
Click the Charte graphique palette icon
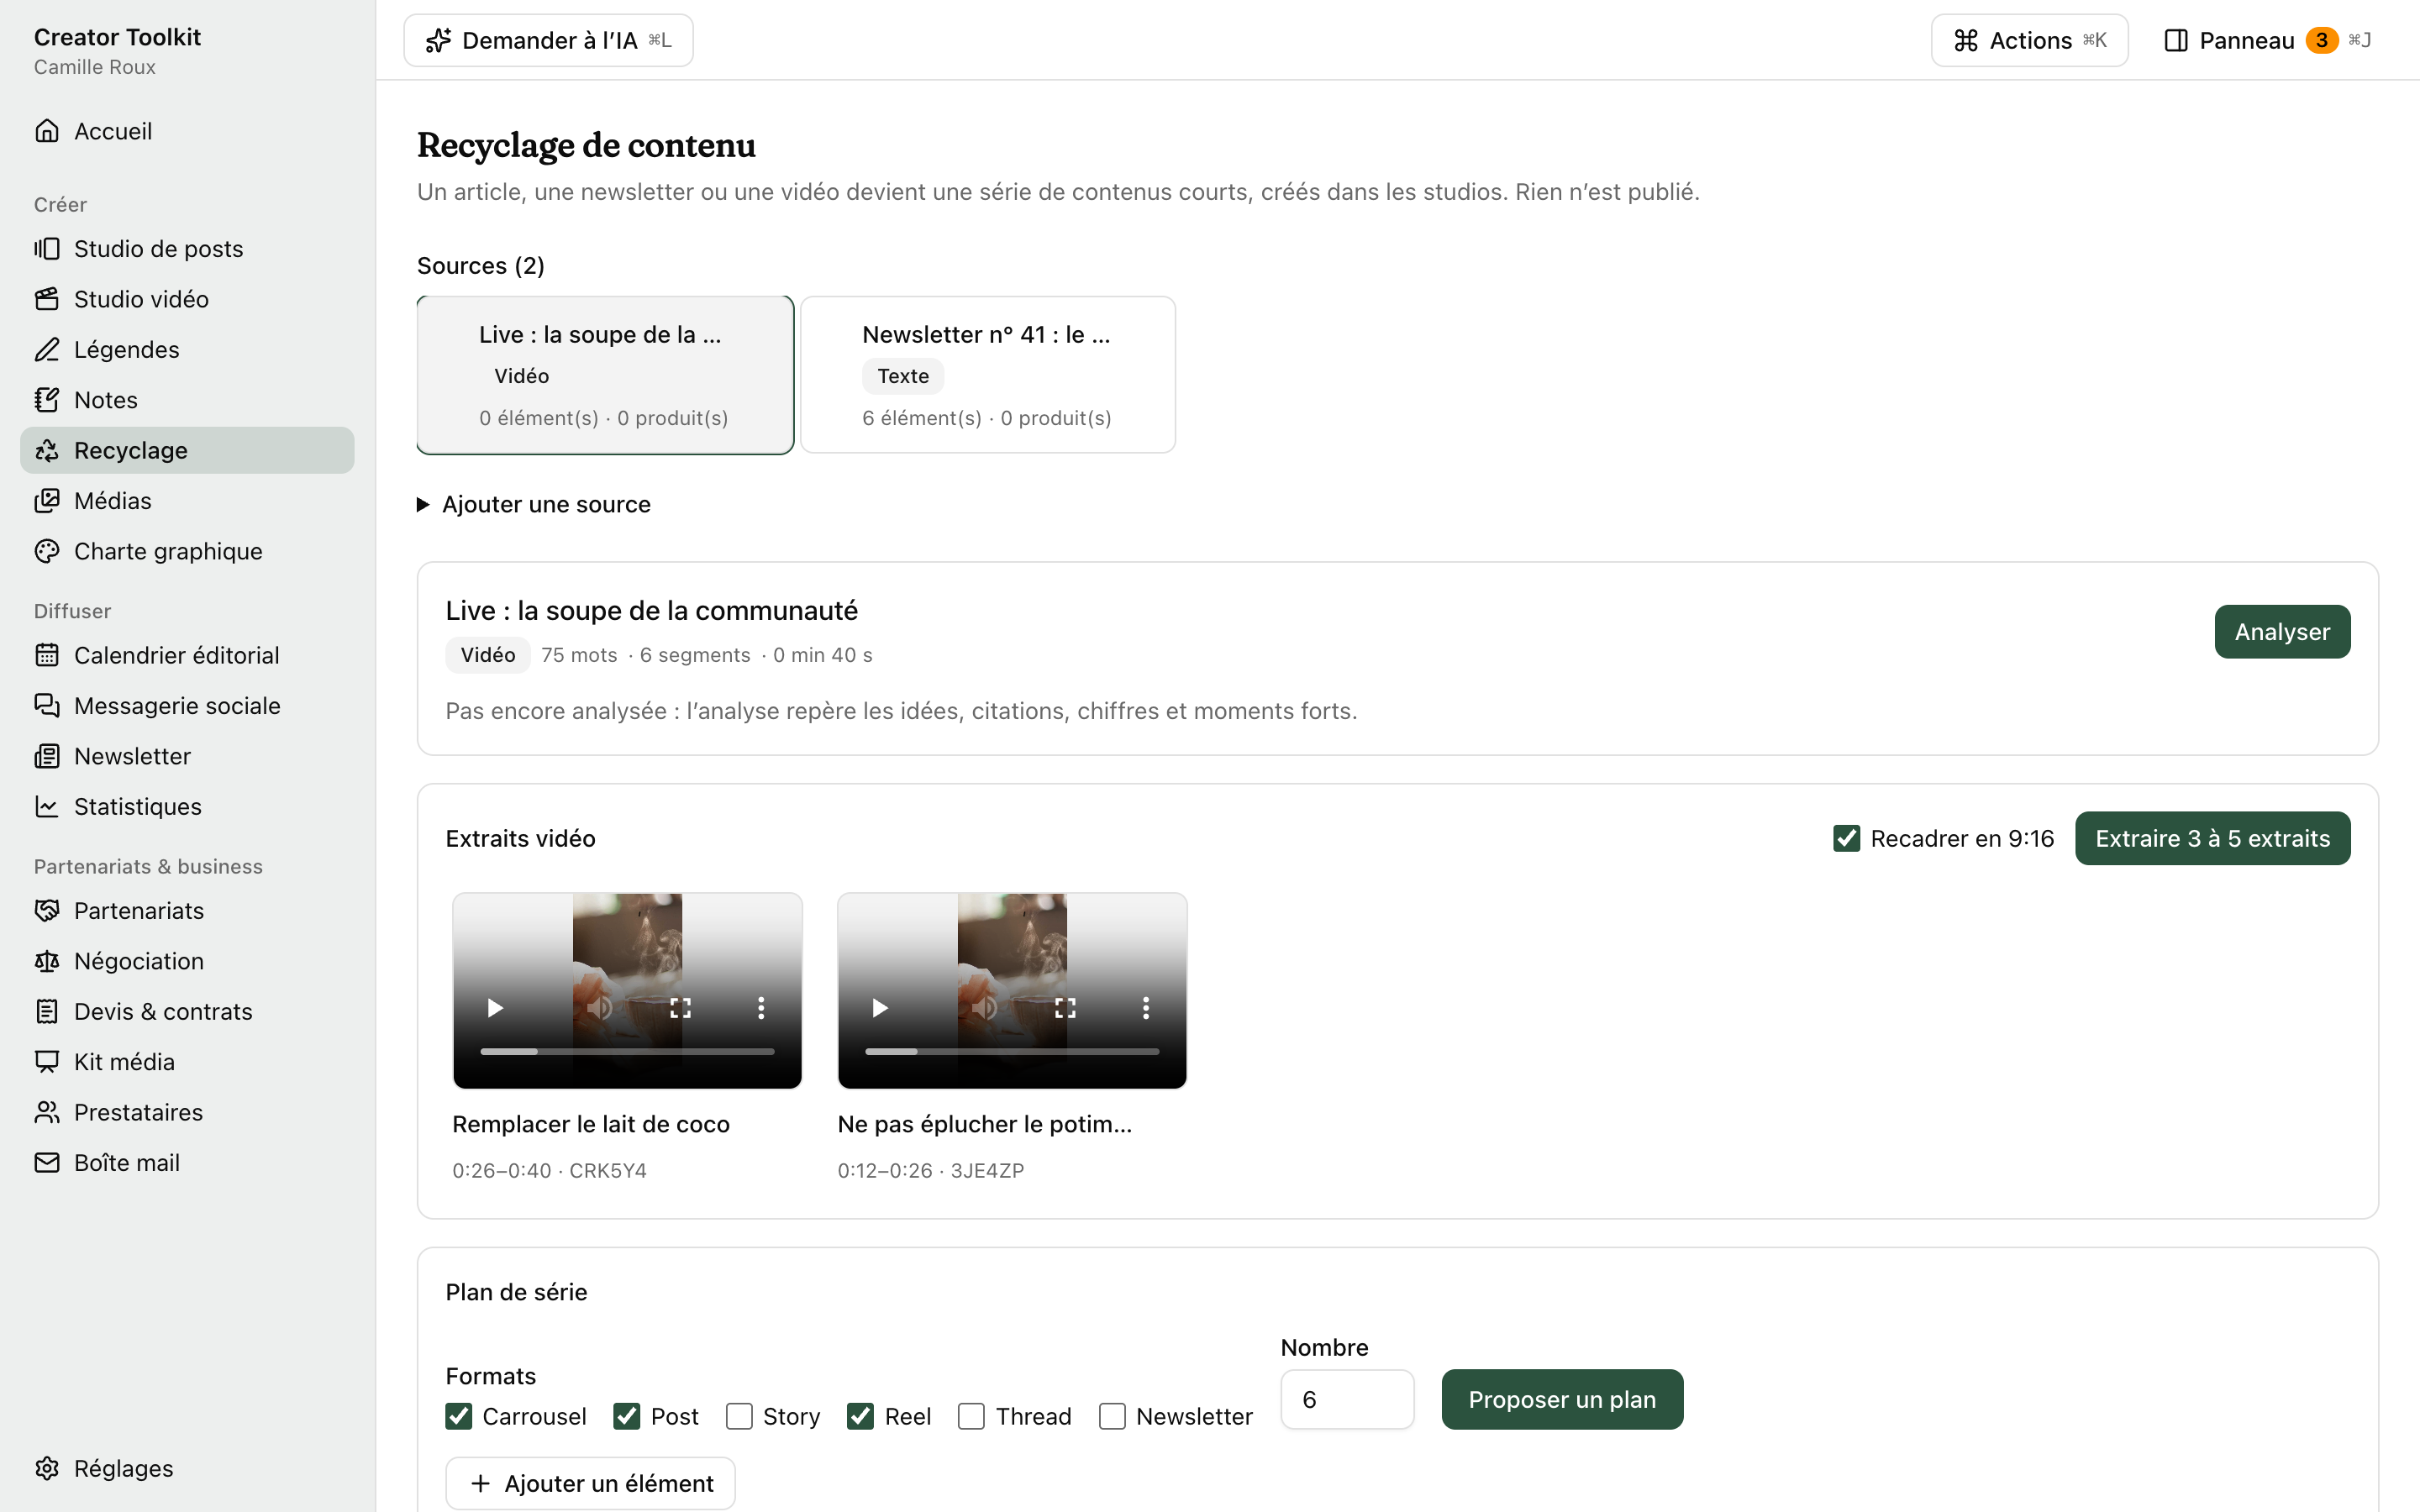click(47, 551)
